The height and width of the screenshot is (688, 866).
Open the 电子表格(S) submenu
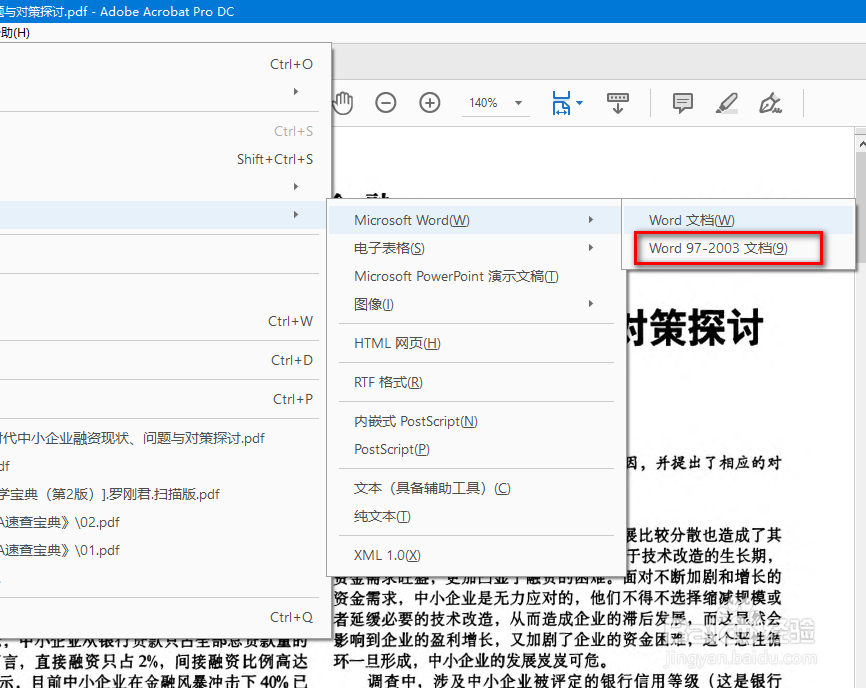click(474, 248)
